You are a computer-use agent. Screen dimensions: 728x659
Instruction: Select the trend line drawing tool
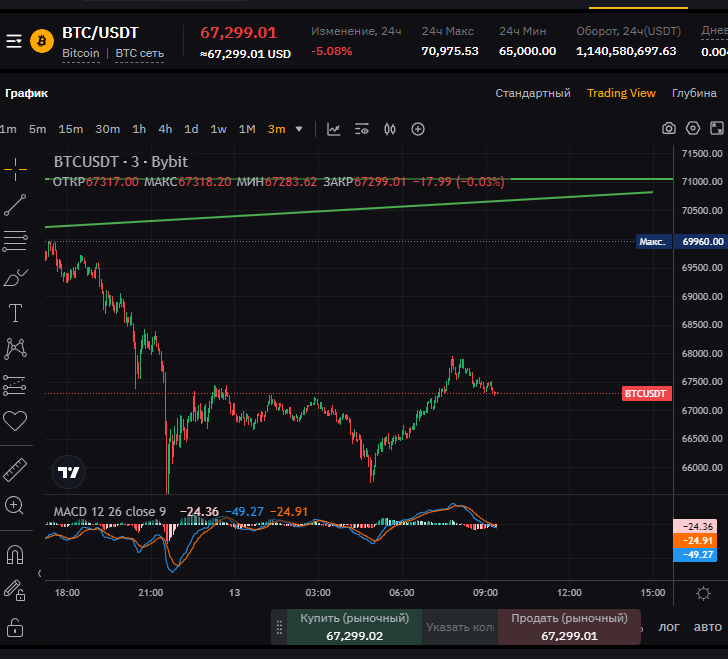tap(15, 205)
